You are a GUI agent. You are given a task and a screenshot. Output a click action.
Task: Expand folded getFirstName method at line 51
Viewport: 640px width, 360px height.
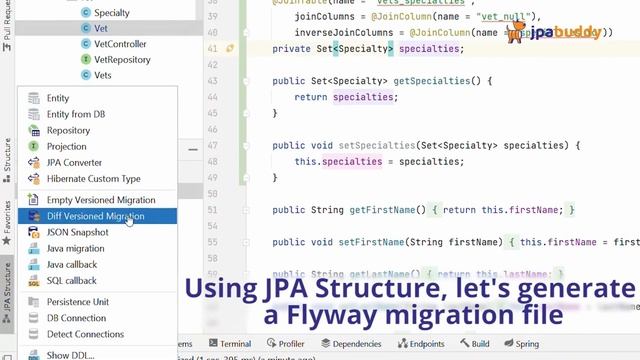click(x=246, y=210)
